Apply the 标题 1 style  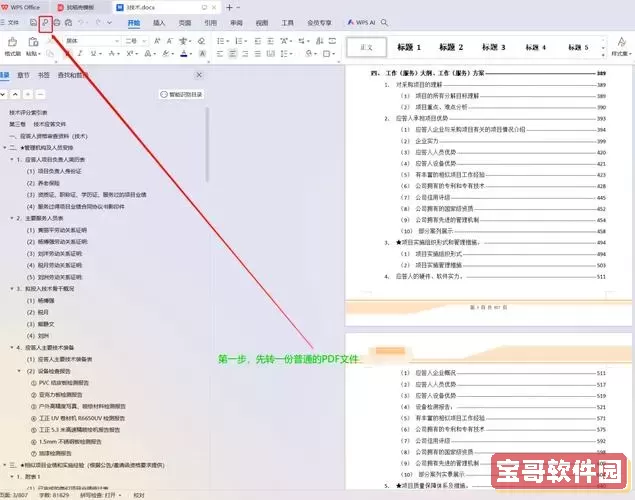[x=409, y=47]
